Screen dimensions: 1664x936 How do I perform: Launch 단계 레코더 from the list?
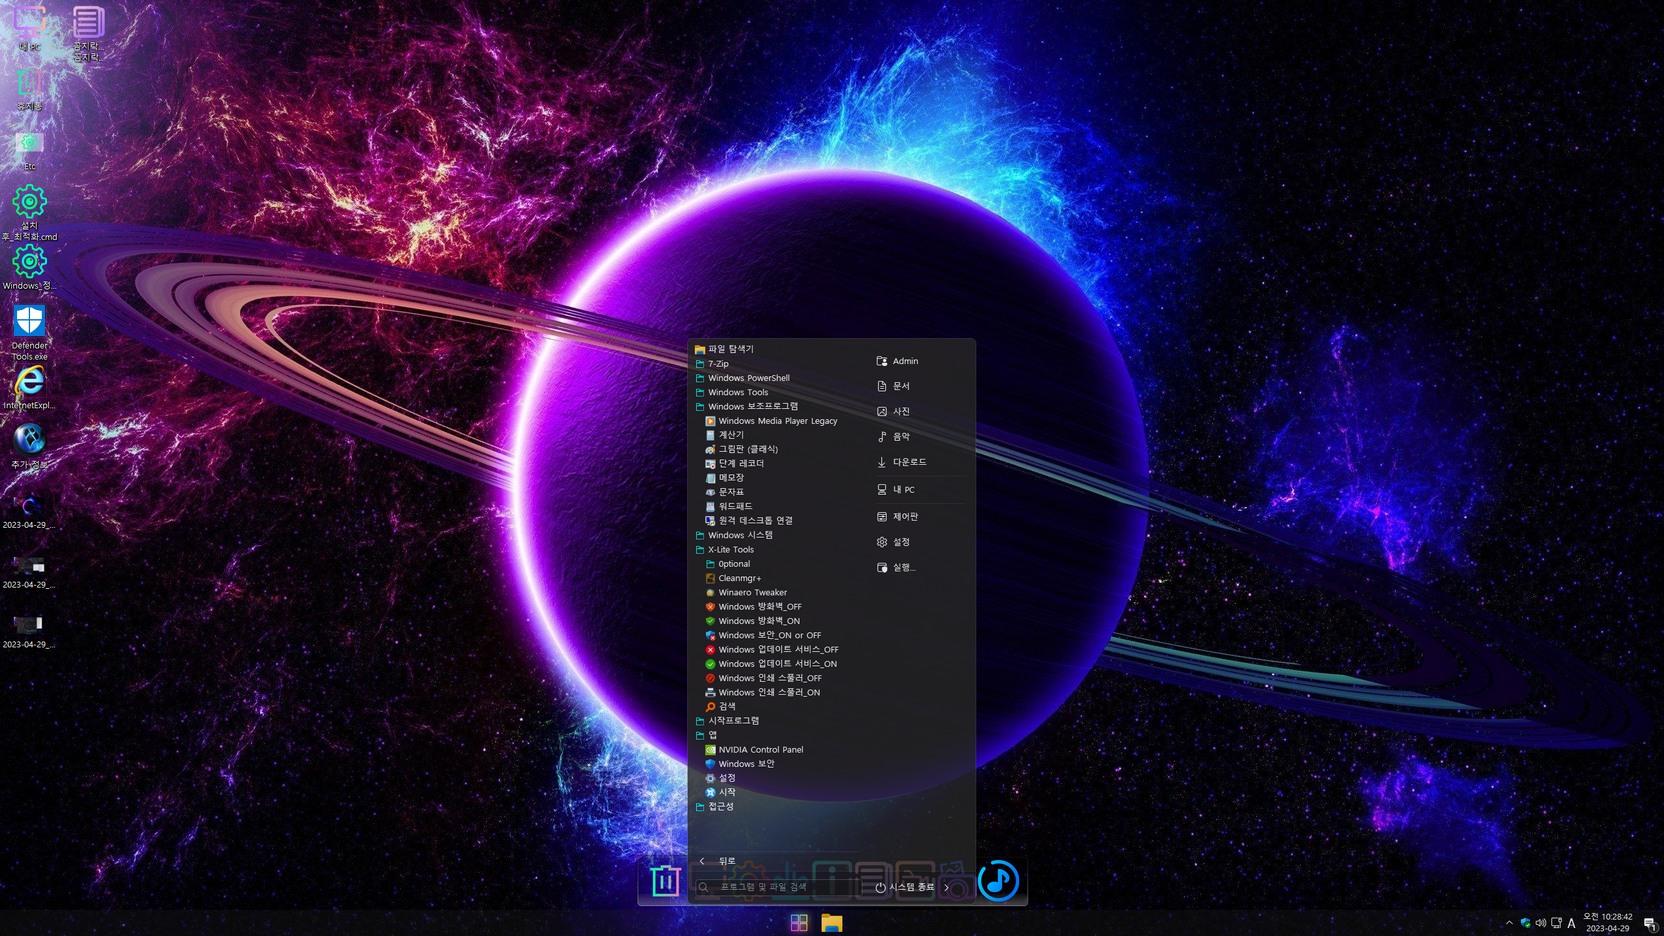click(x=734, y=463)
